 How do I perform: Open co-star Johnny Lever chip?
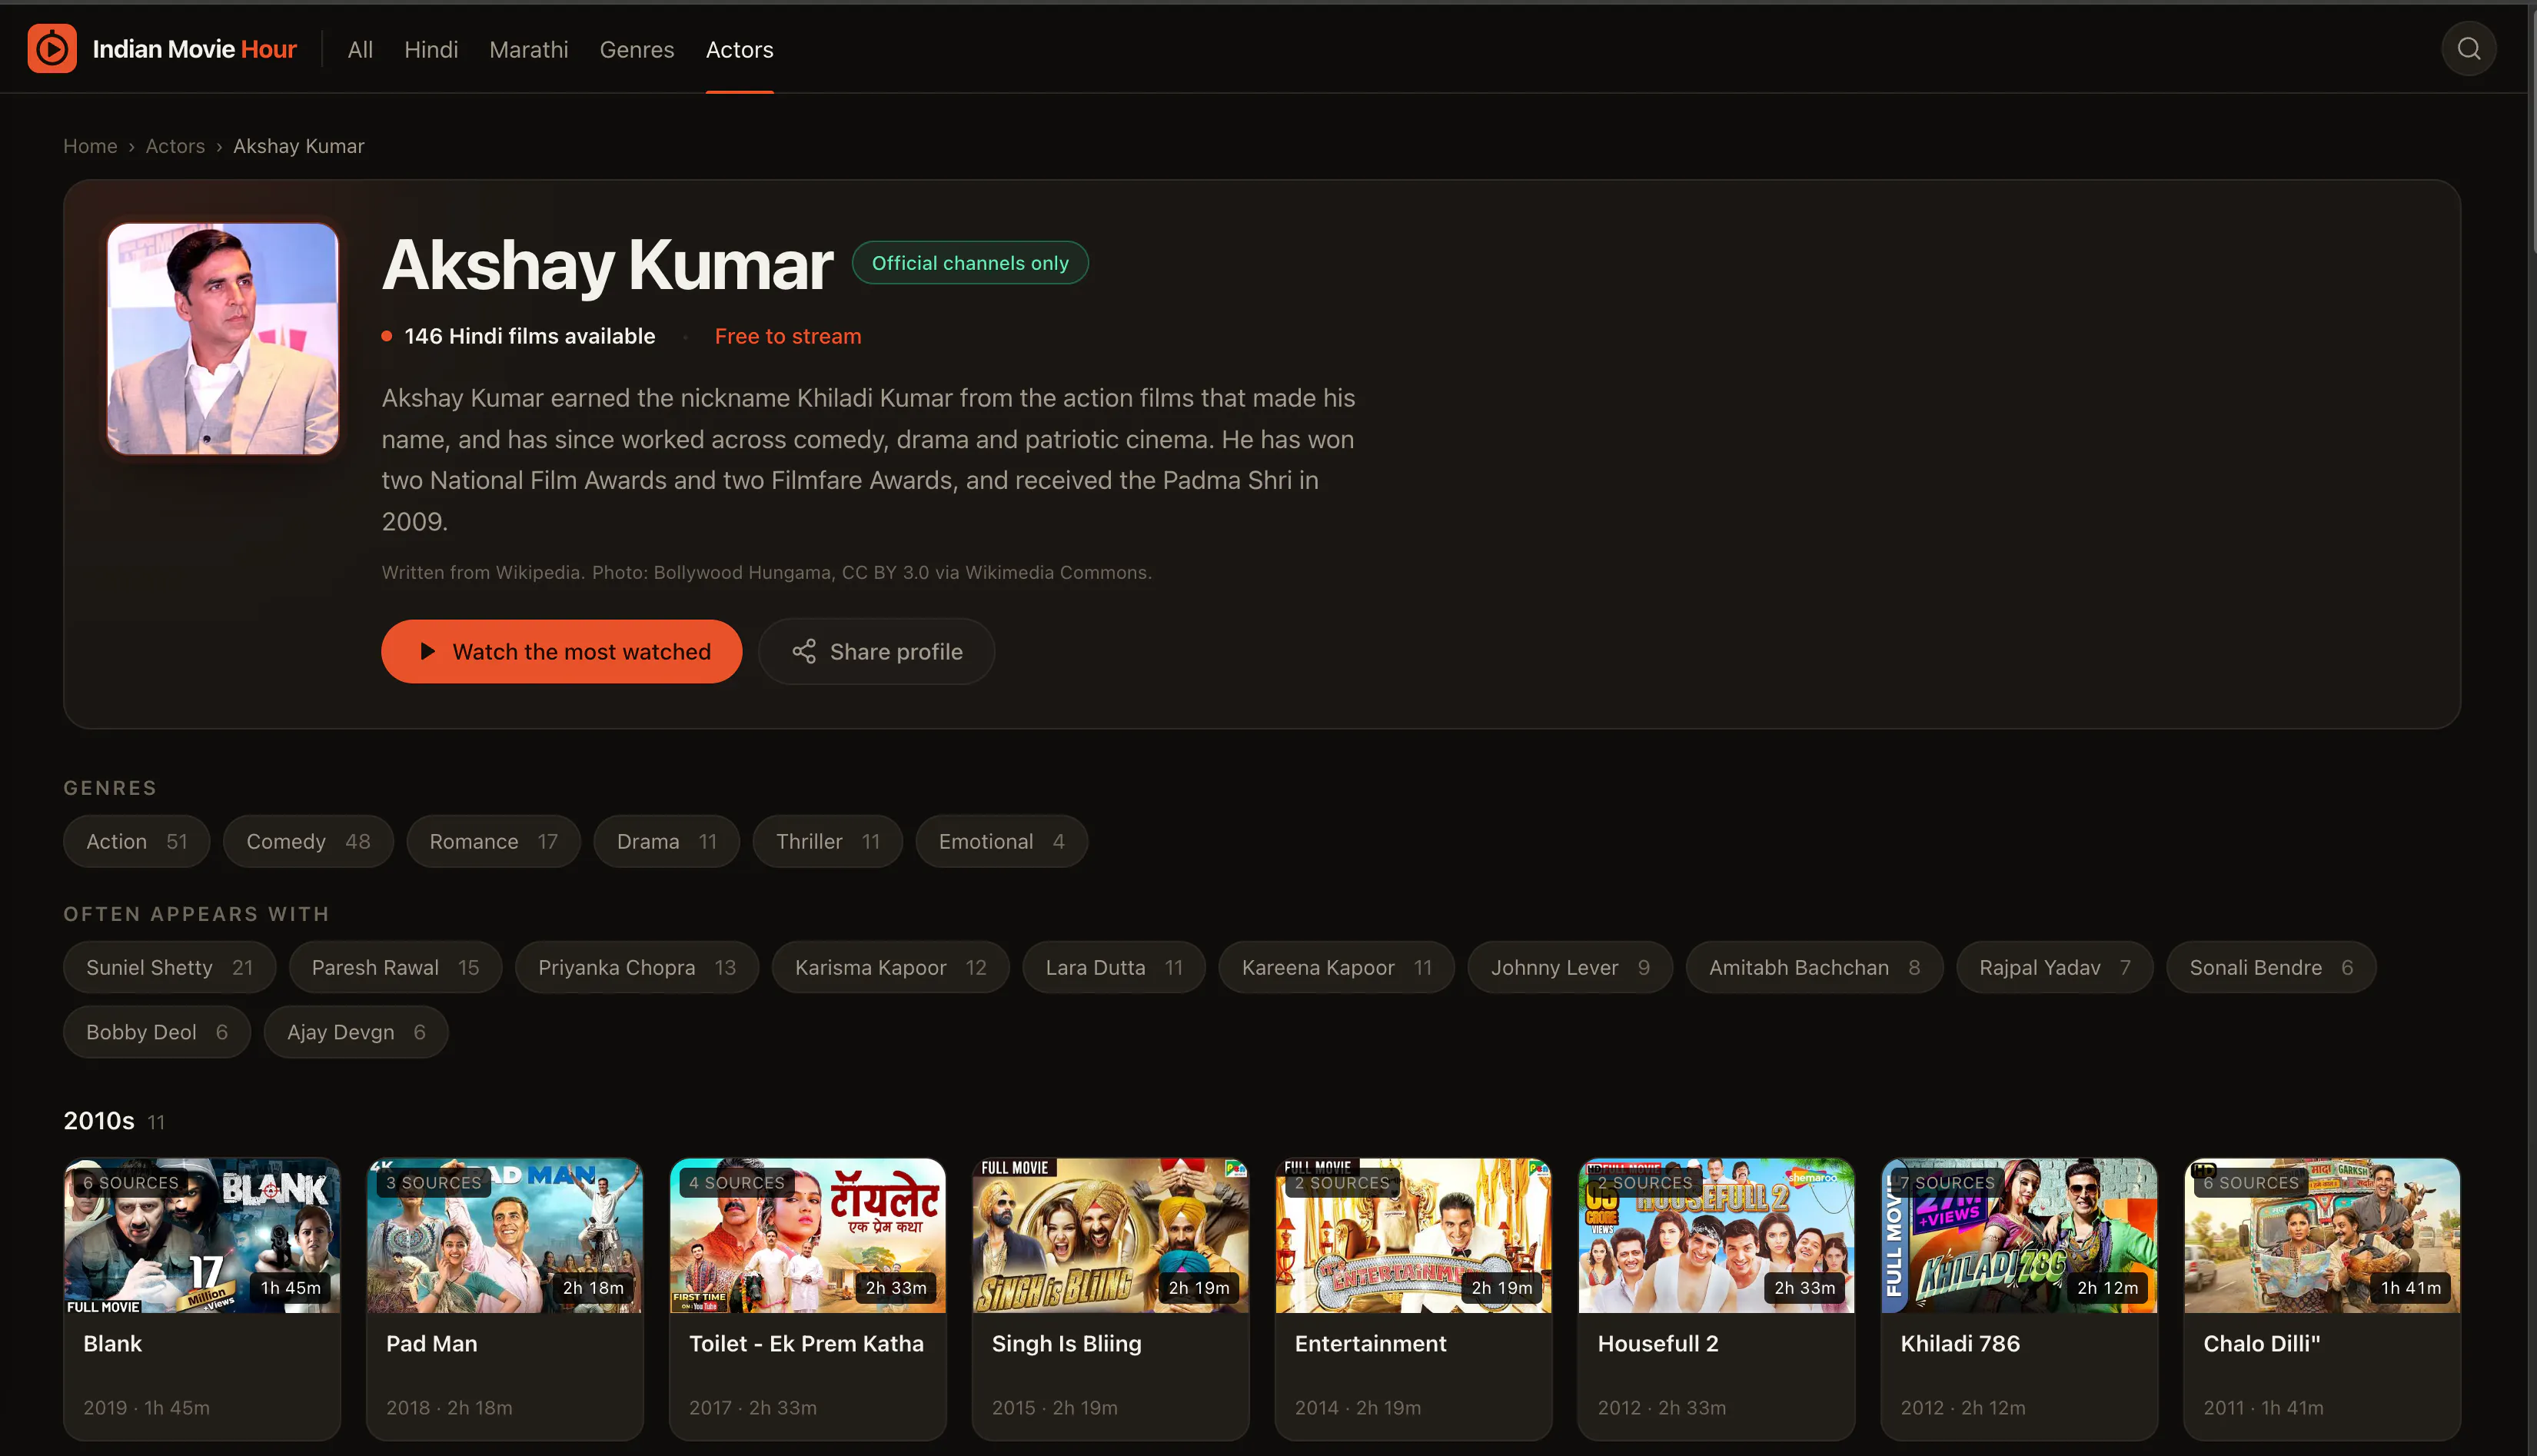point(1570,968)
